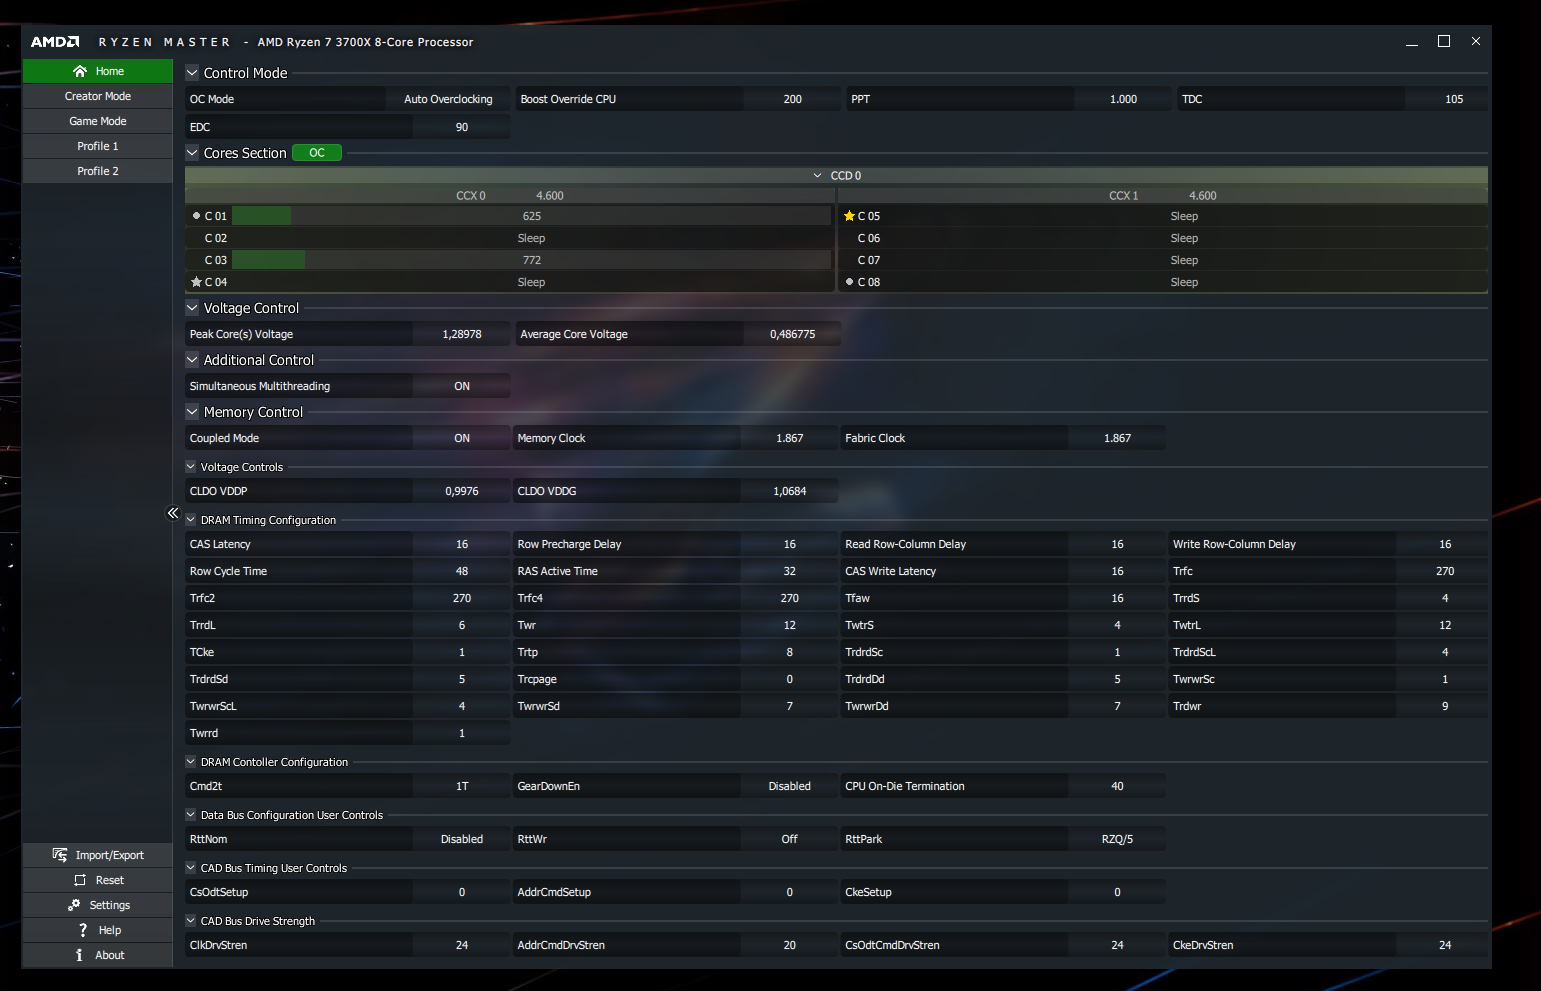Click Peak Core(s) Voltage value 1,28978
Screen dimensions: 1541x991
click(462, 334)
